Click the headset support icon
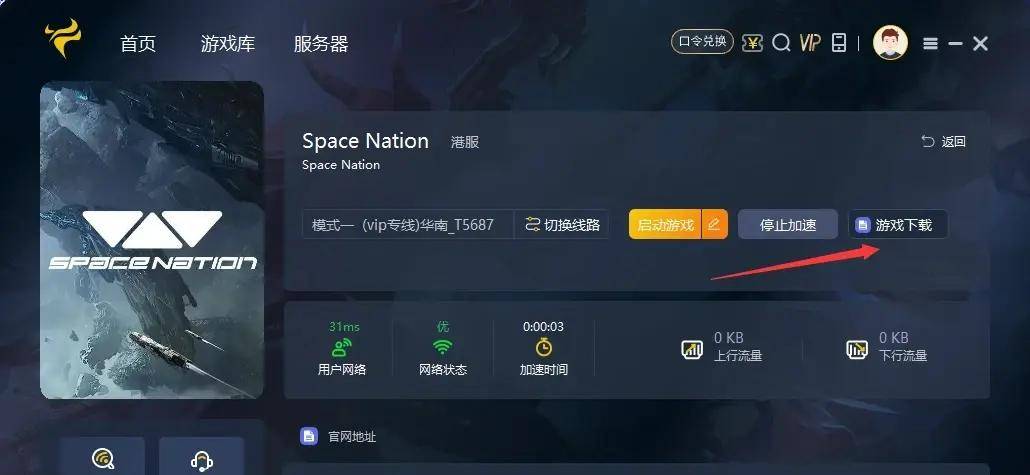1030x475 pixels. click(202, 459)
